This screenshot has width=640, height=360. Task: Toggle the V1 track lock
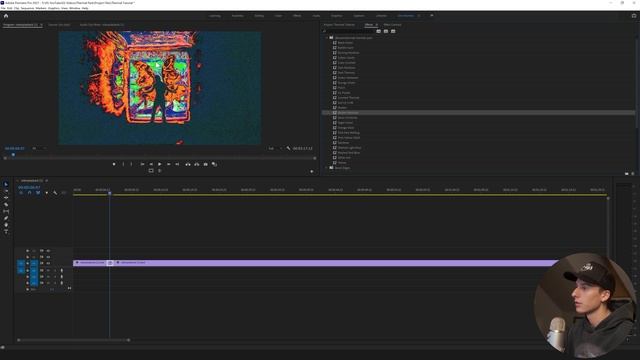[x=28, y=263]
